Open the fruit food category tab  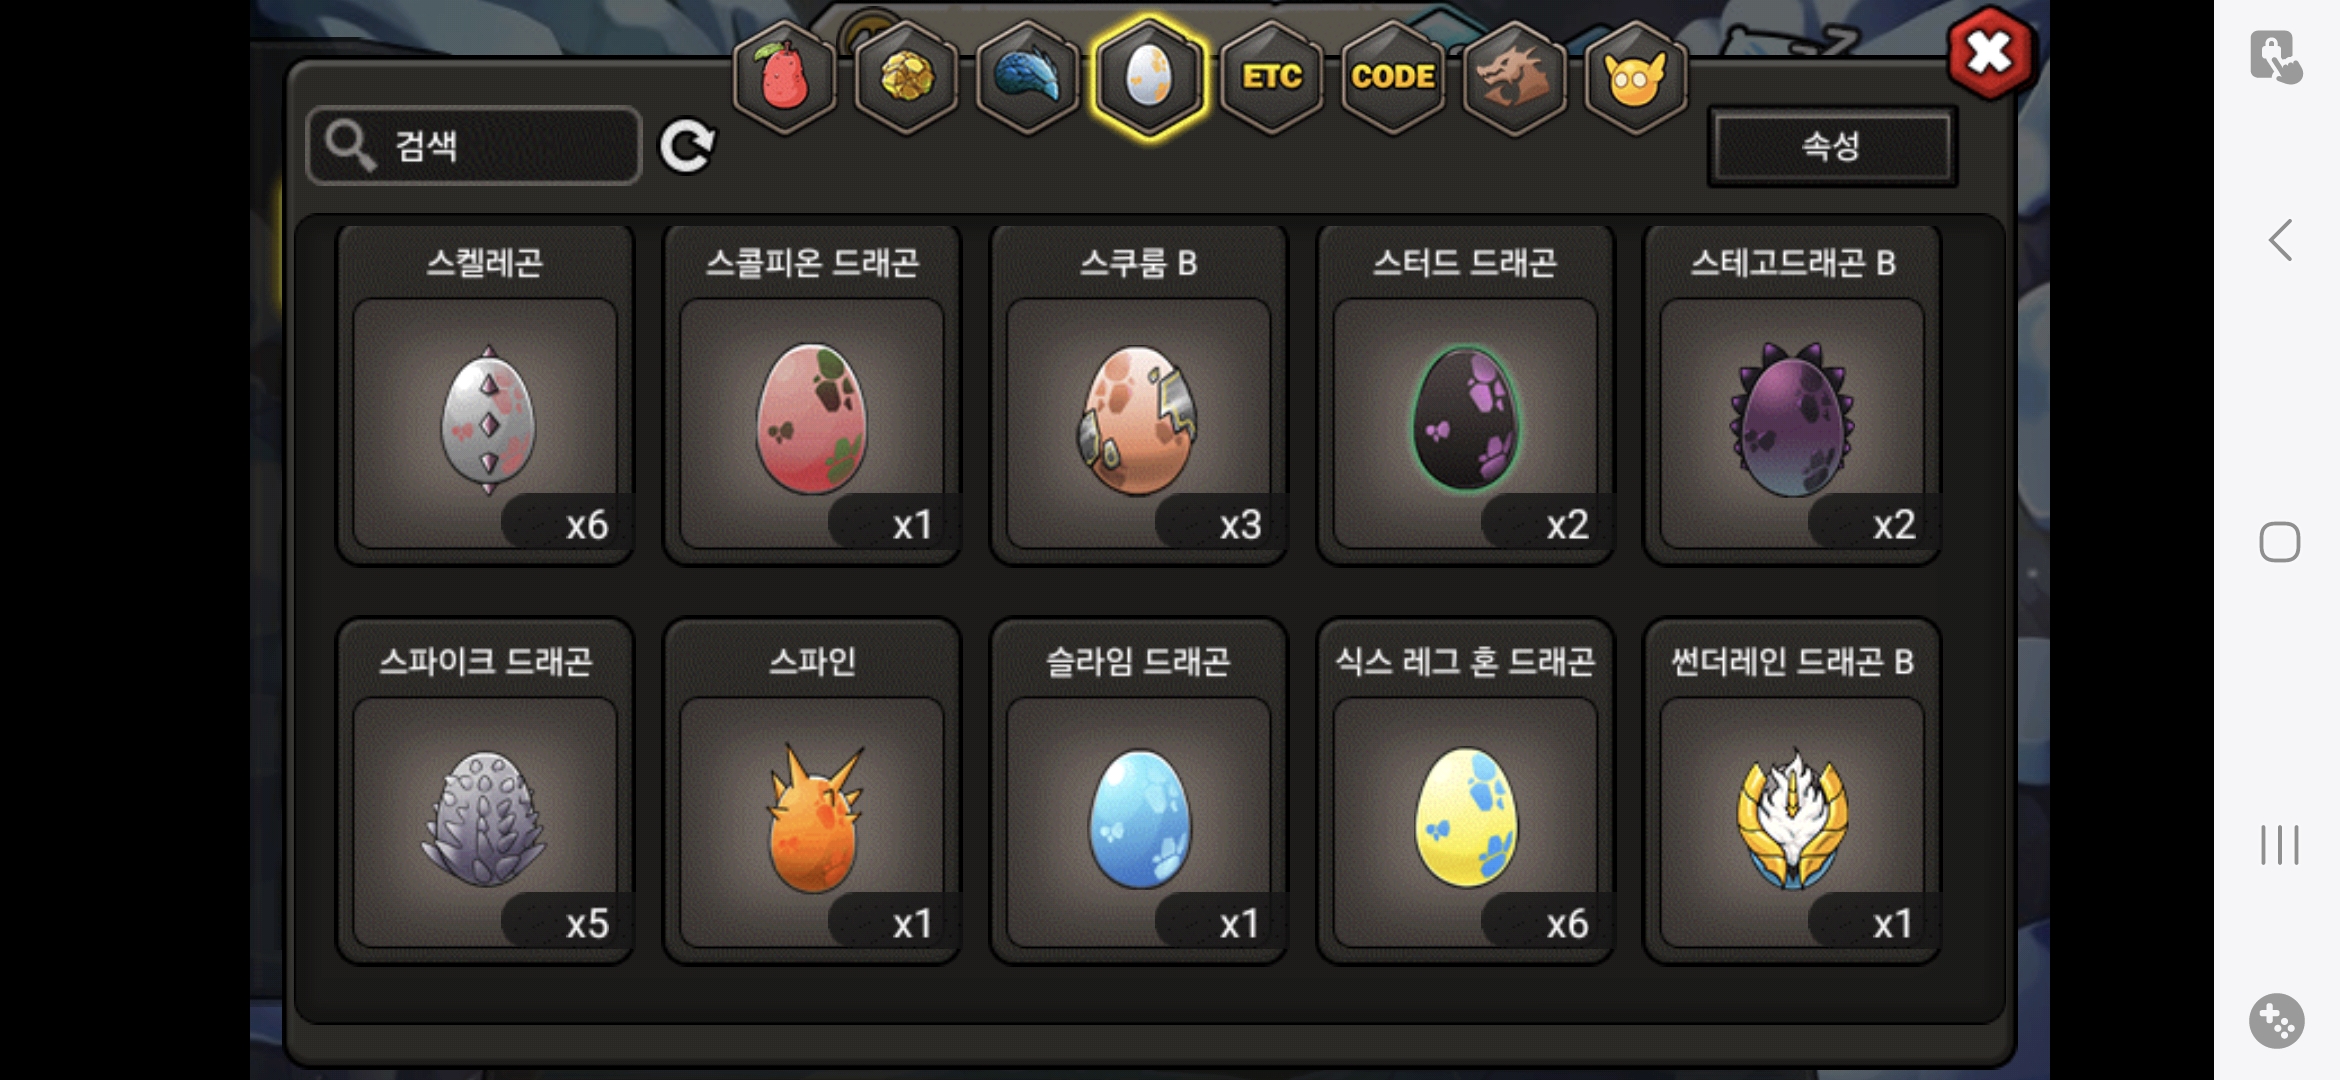(x=785, y=77)
